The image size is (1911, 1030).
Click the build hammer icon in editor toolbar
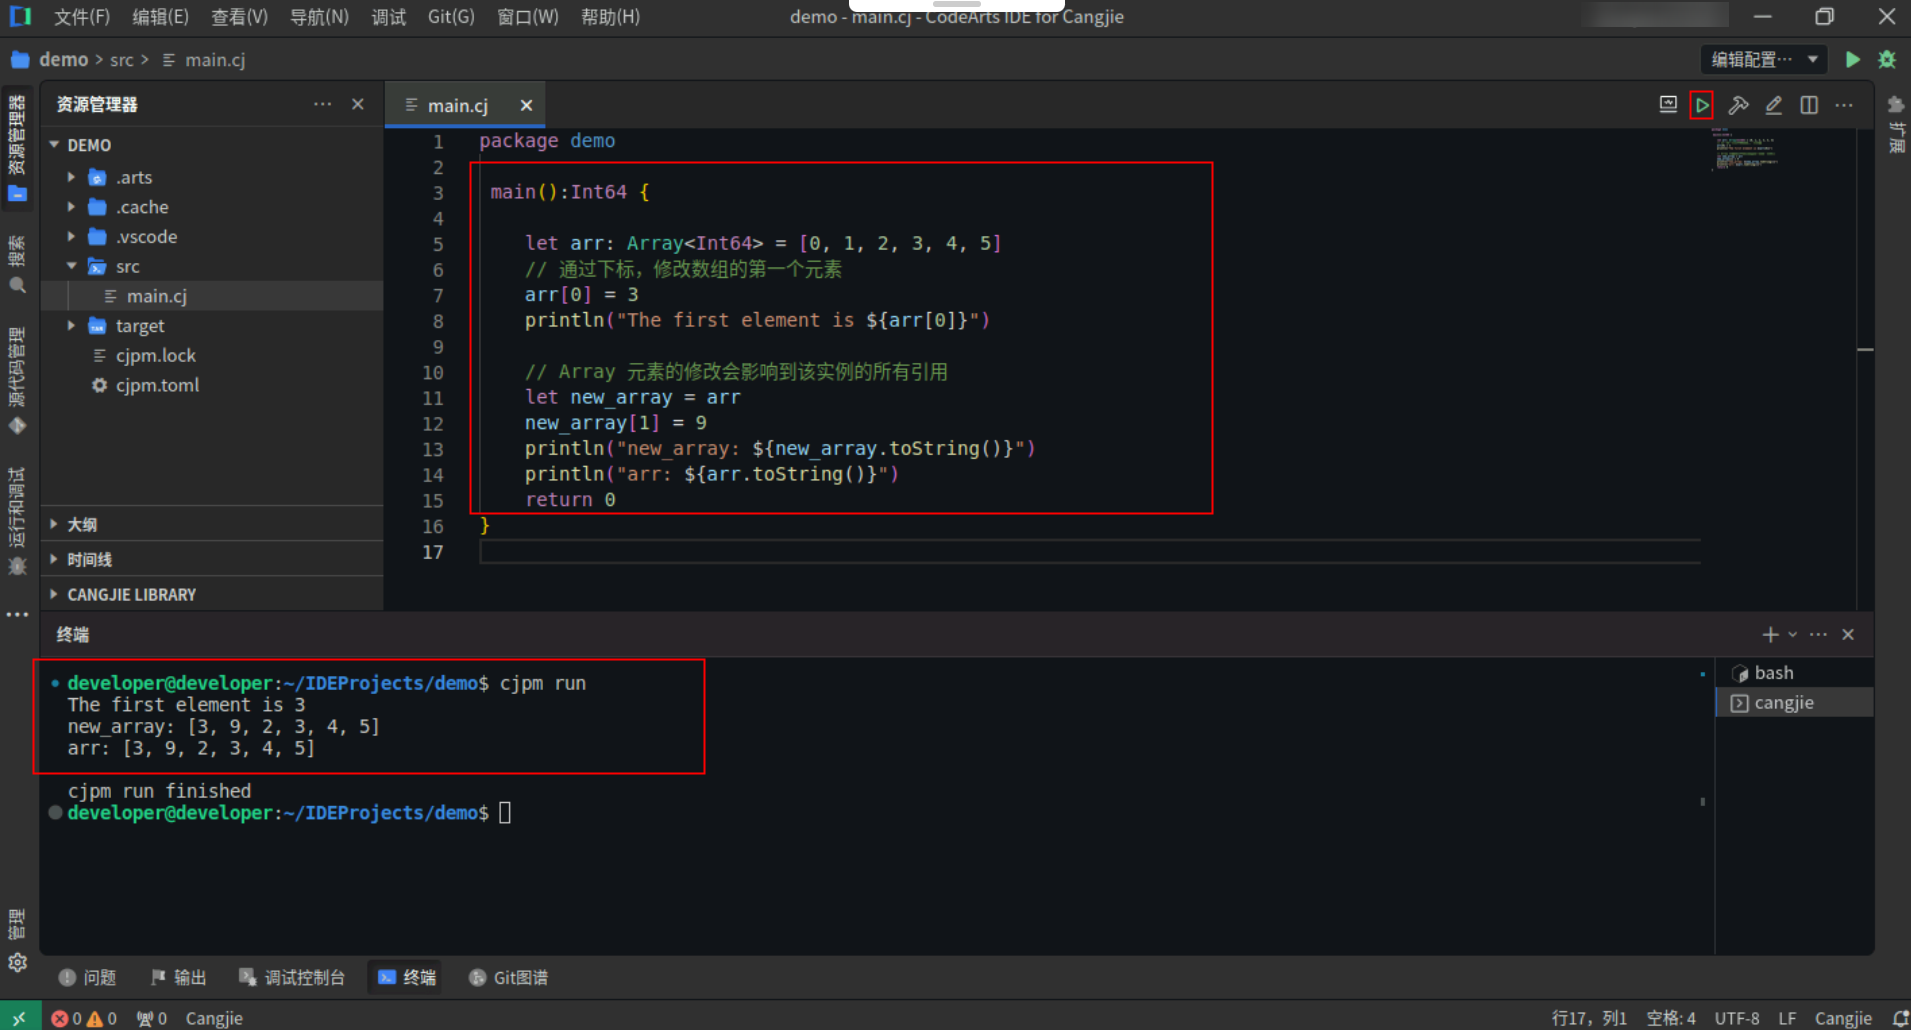coord(1738,105)
